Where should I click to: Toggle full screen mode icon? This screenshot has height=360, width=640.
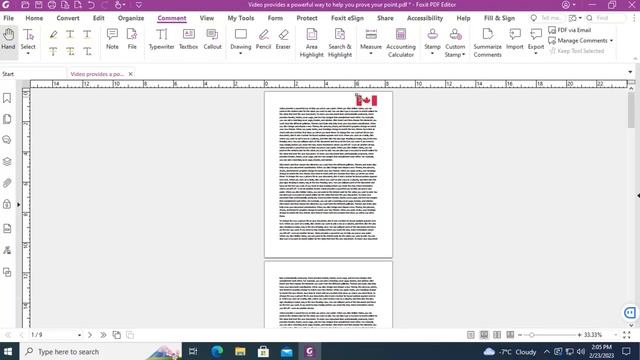click(627, 335)
